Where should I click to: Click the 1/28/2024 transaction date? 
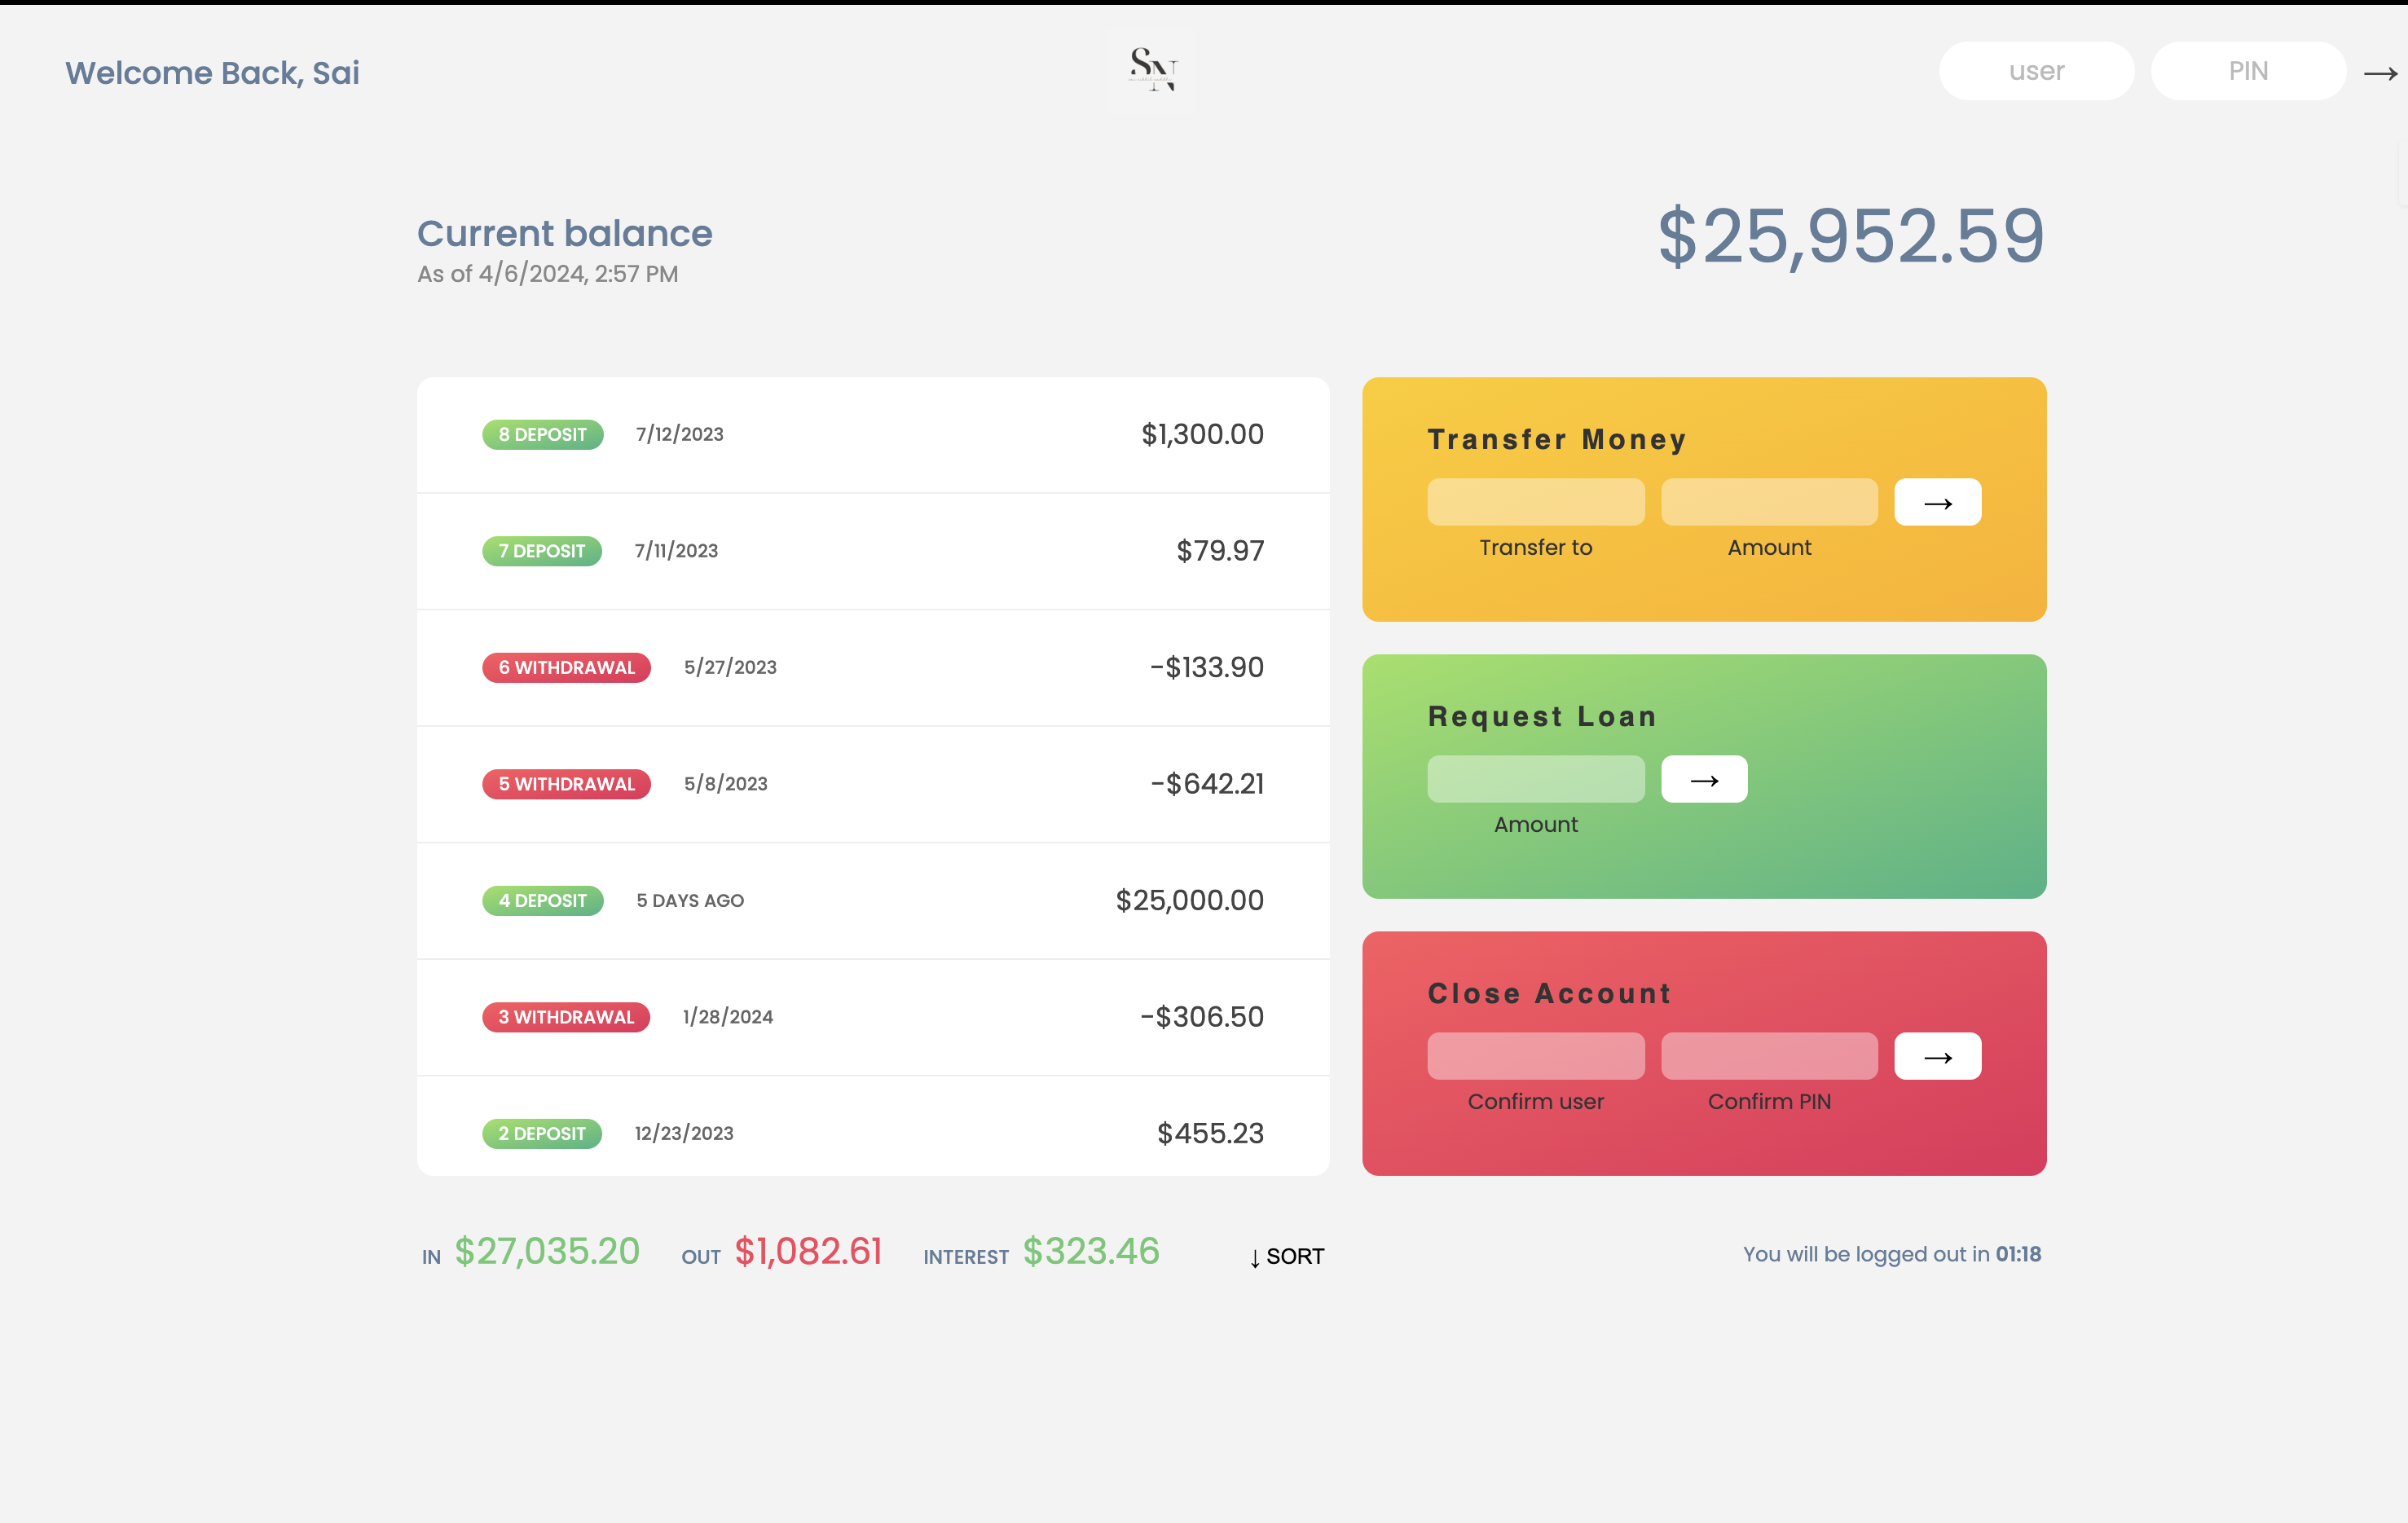(x=727, y=1017)
